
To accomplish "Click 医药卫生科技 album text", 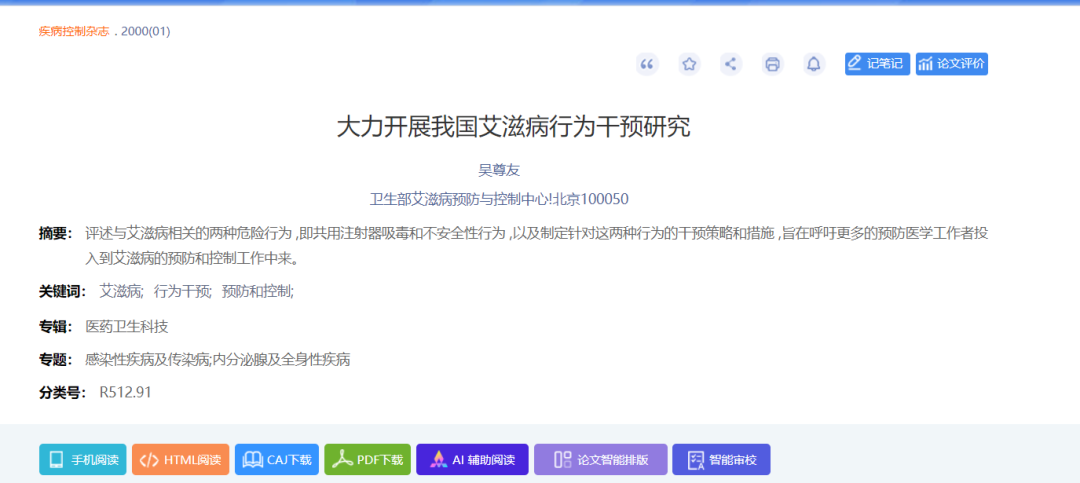I will click(127, 326).
